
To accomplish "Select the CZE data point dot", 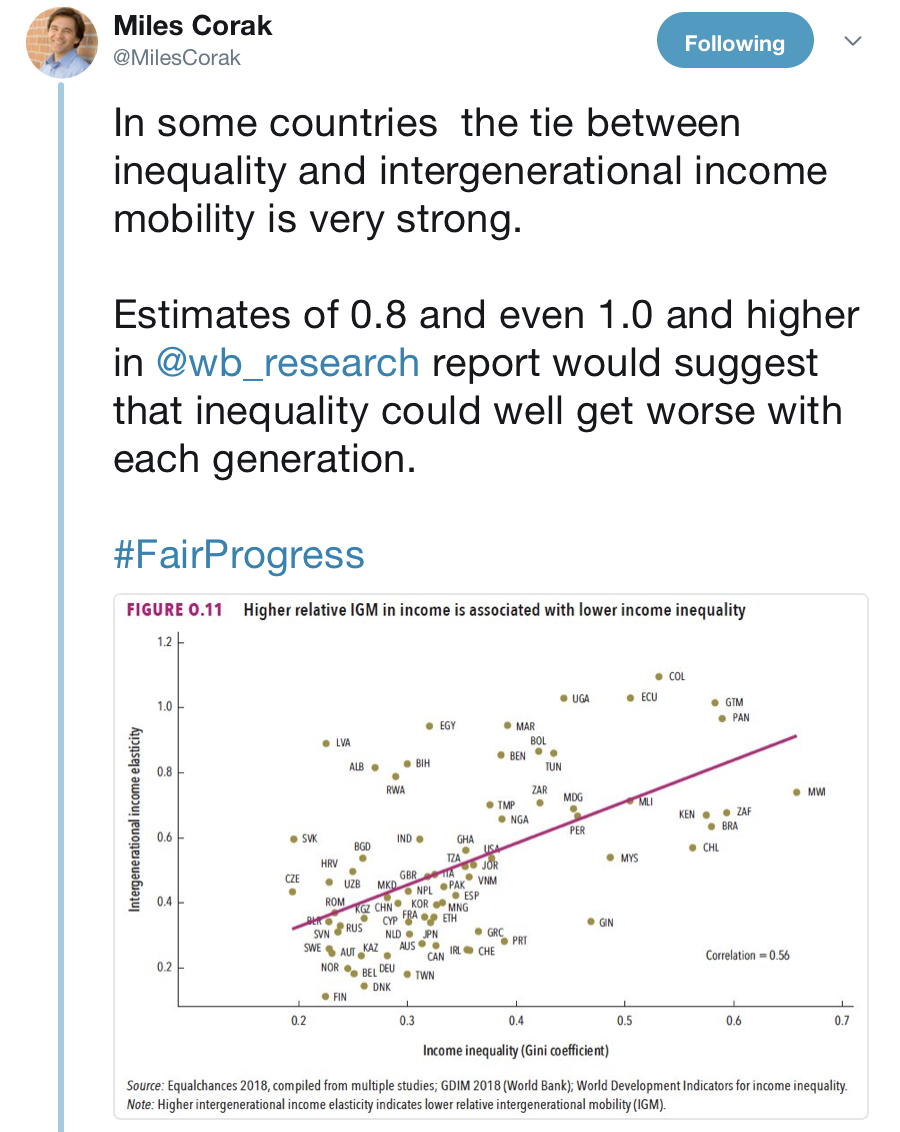I will pos(292,891).
